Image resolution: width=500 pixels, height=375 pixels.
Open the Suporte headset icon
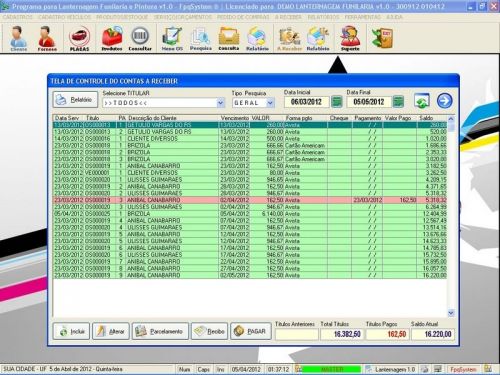(350, 38)
